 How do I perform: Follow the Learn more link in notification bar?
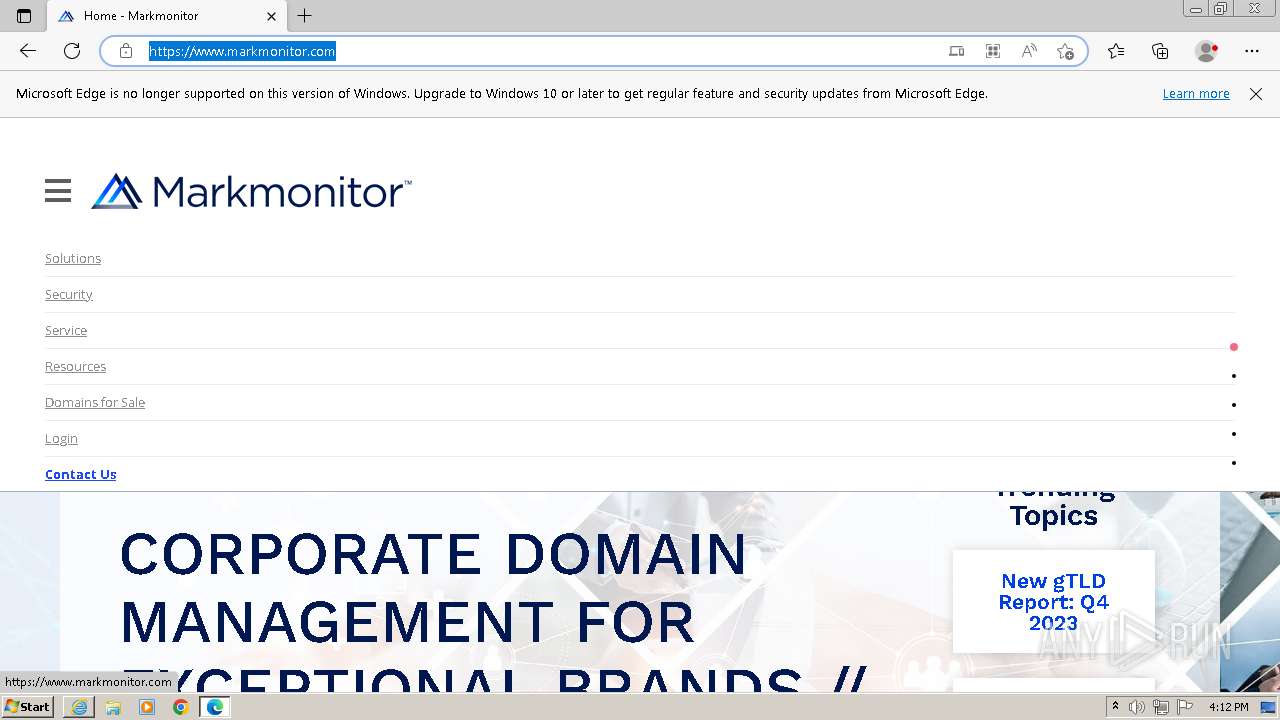(x=1196, y=94)
